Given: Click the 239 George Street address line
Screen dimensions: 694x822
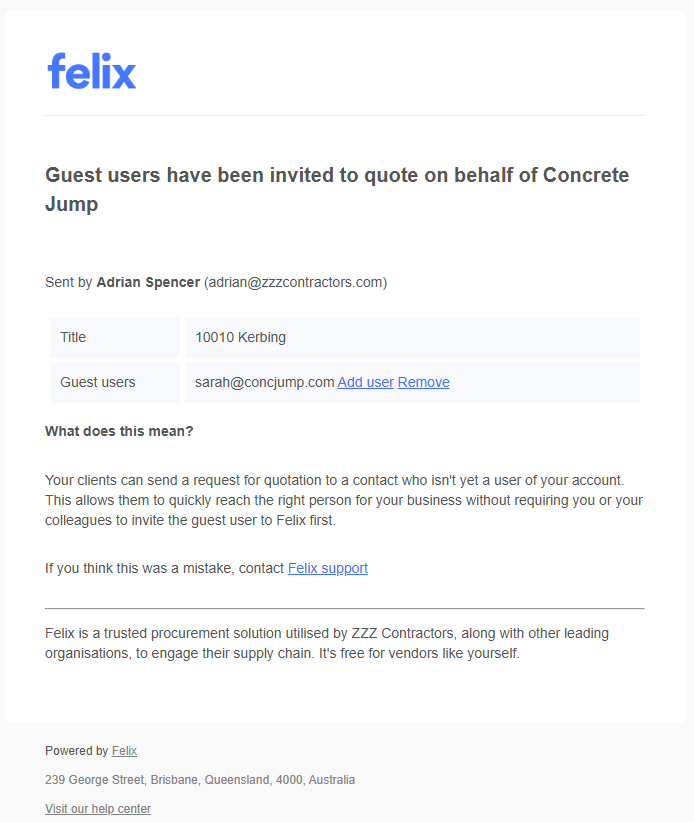Looking at the screenshot, I should coord(200,780).
